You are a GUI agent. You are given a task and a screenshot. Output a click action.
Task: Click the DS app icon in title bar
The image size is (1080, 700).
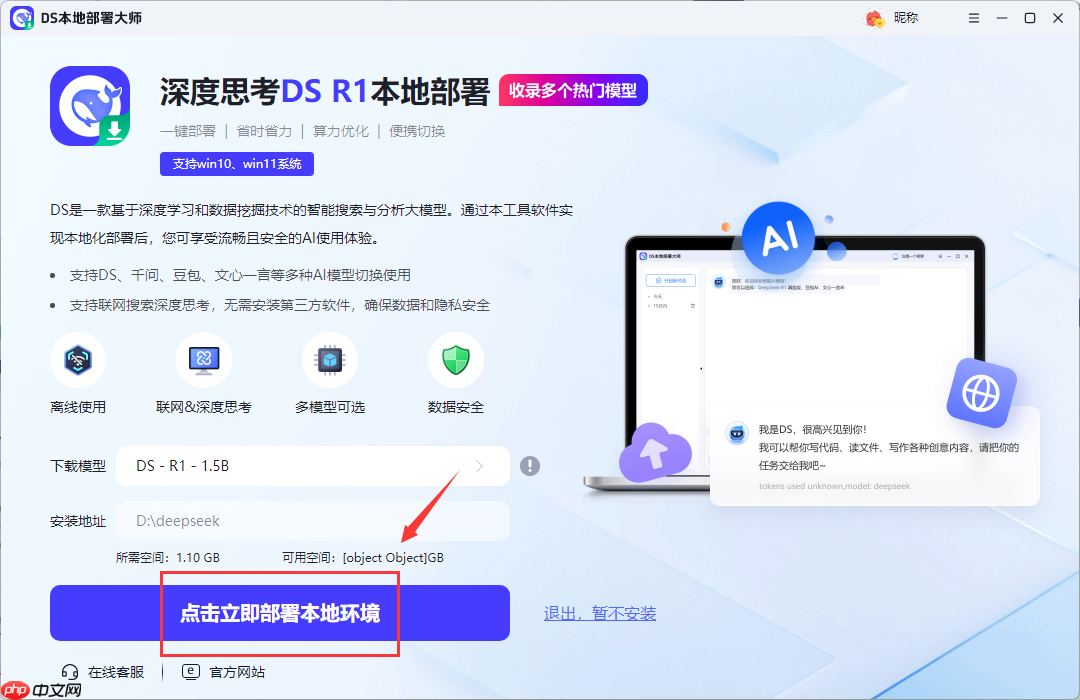tap(22, 18)
